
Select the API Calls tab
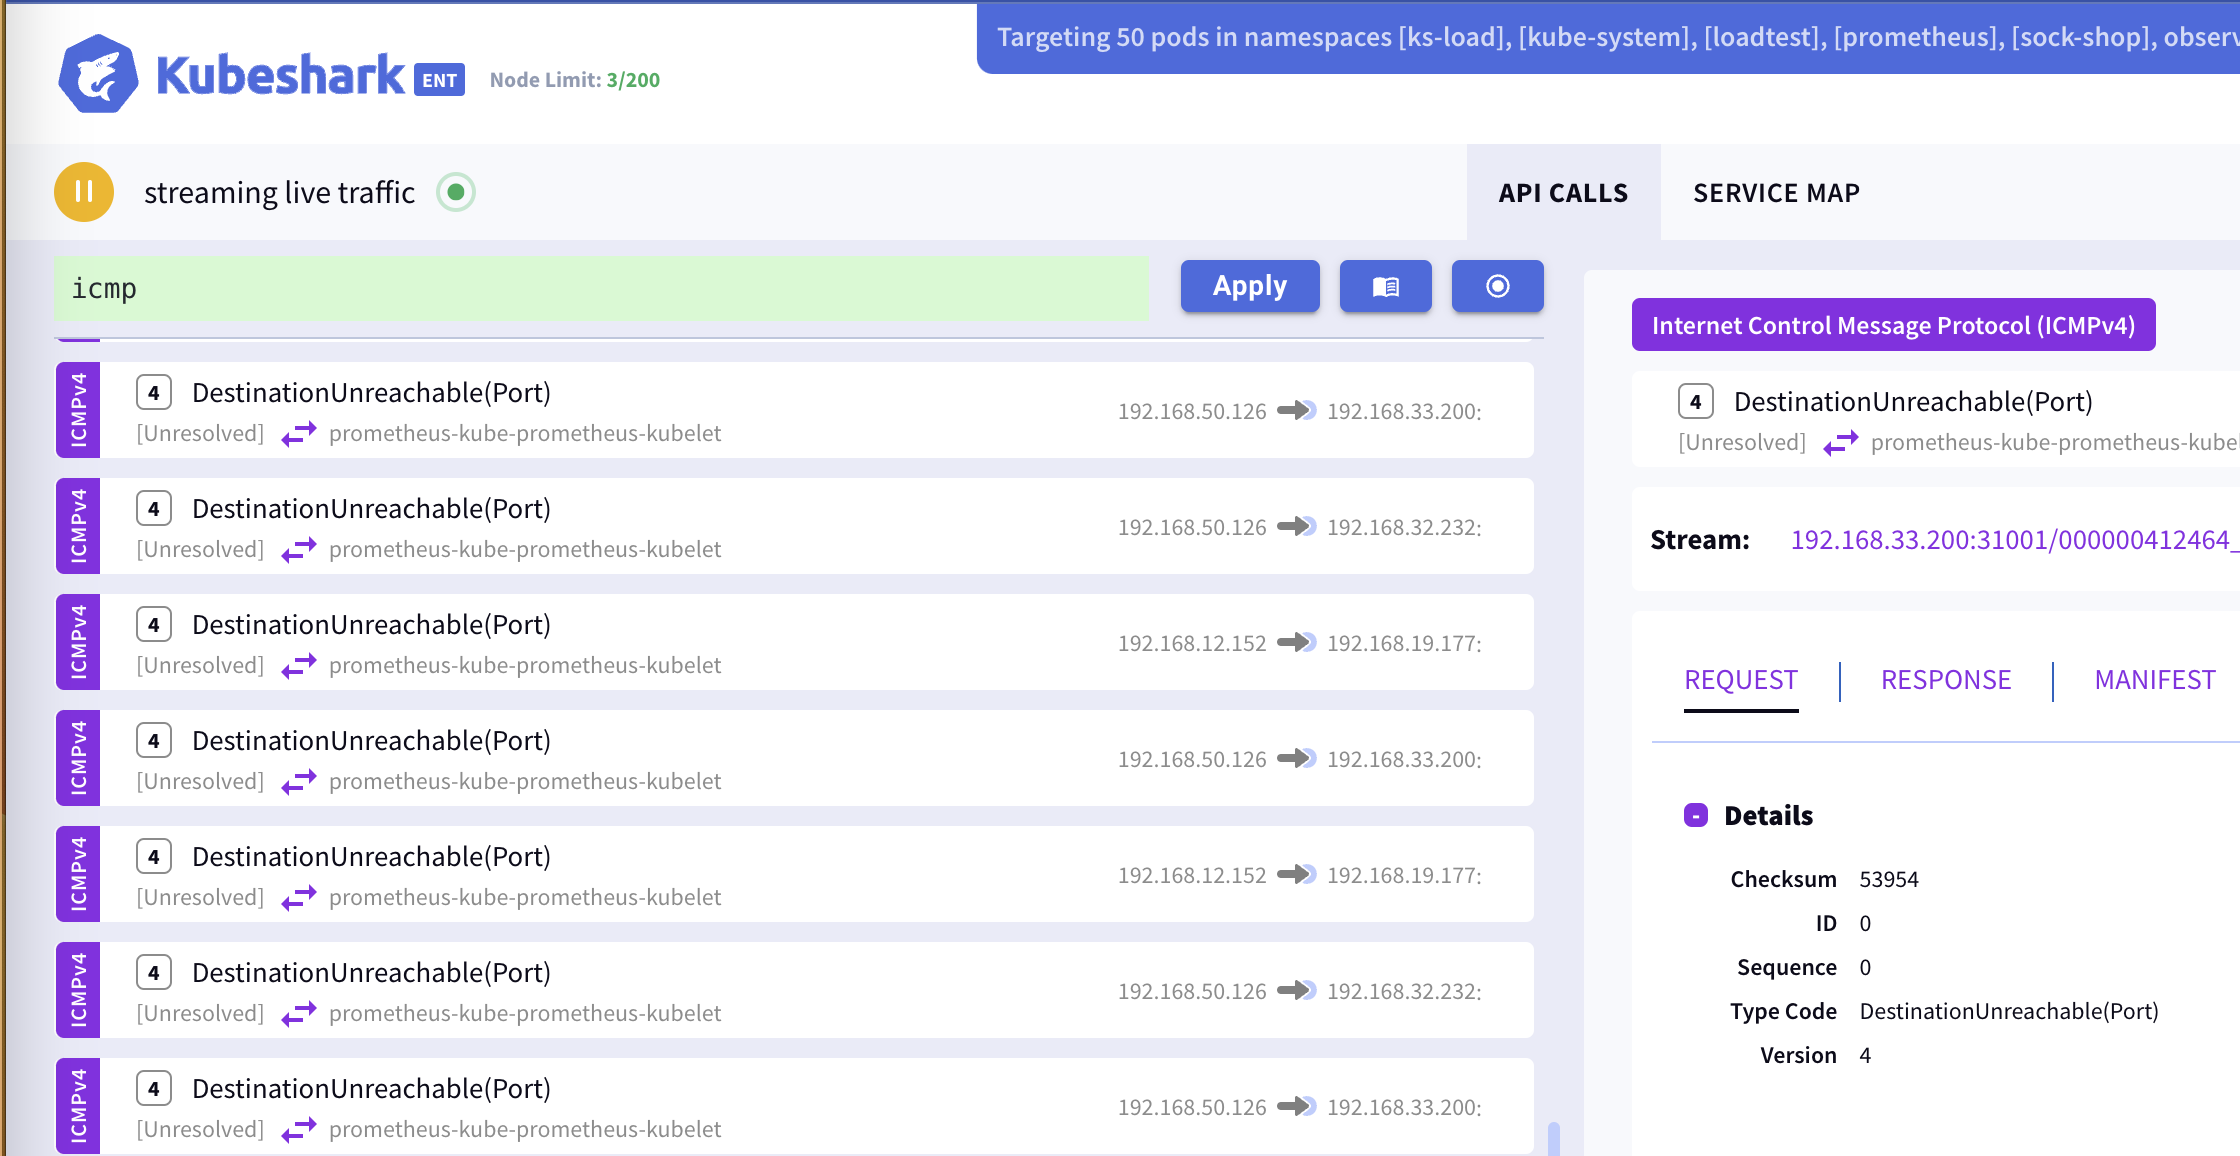1563,193
